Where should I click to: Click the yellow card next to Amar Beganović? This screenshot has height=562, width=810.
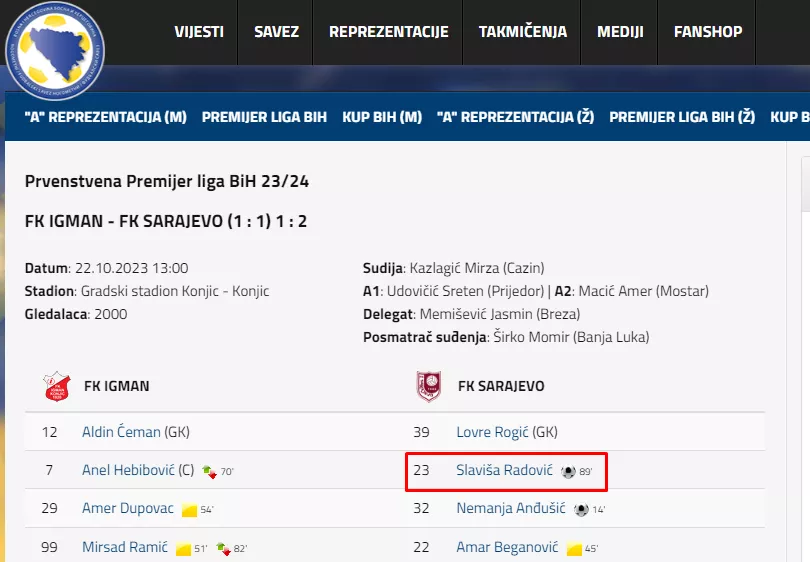pyautogui.click(x=574, y=548)
